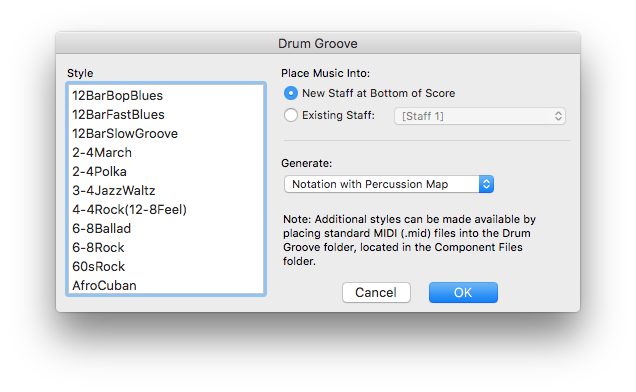Image resolution: width=636 pixels, height=392 pixels.
Task: Select the 12BarBopBlues style
Action: 165,95
